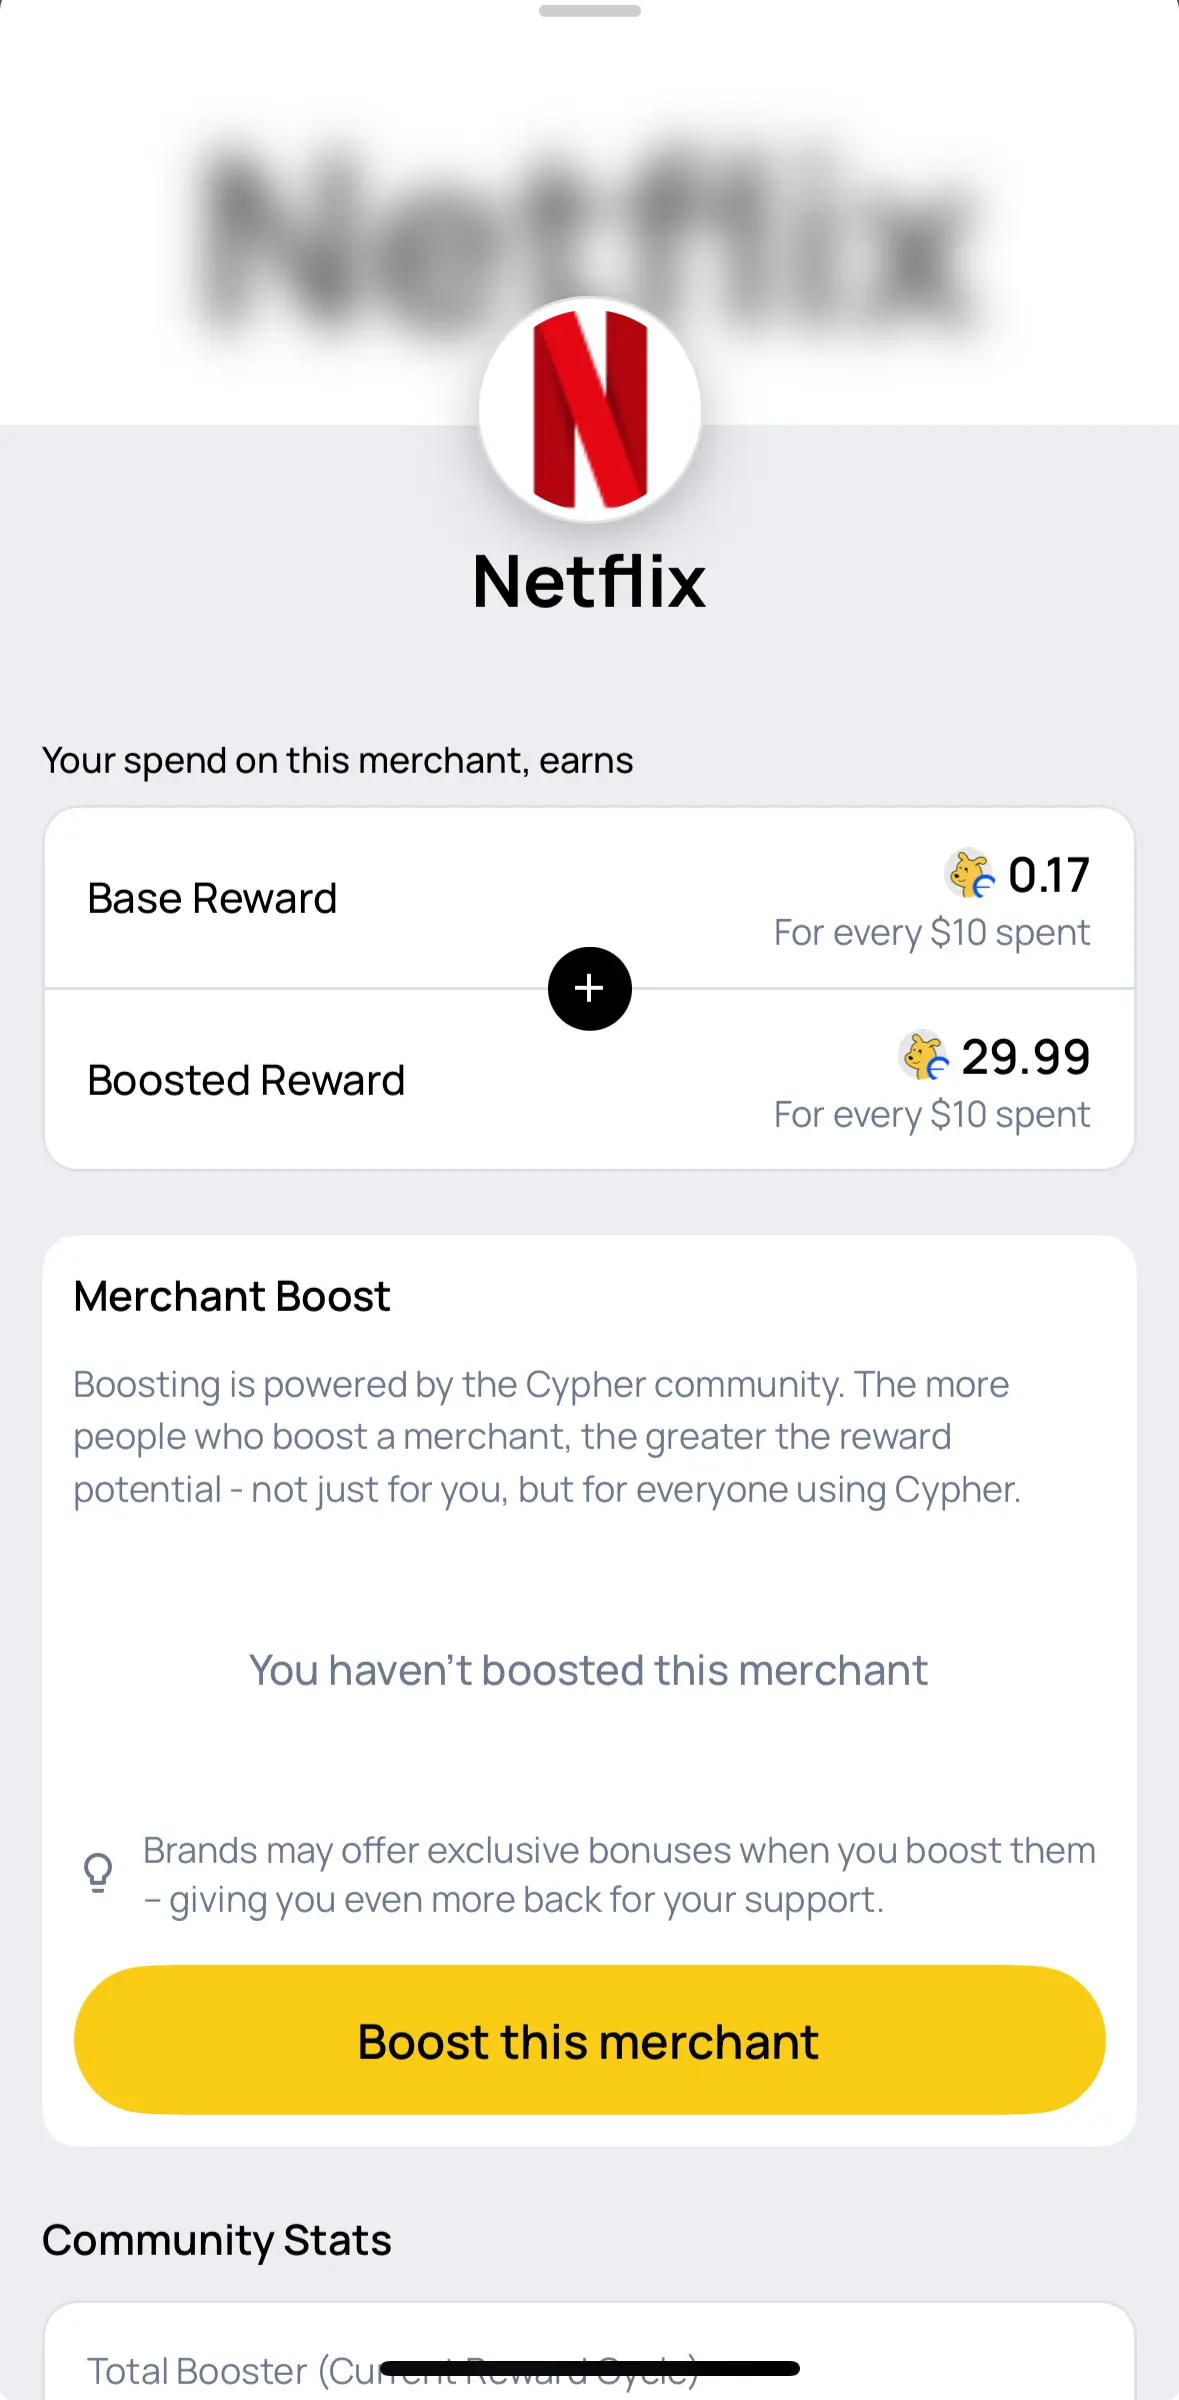This screenshot has width=1179, height=2400.
Task: Click the black plus icon between rewards
Action: (589, 988)
